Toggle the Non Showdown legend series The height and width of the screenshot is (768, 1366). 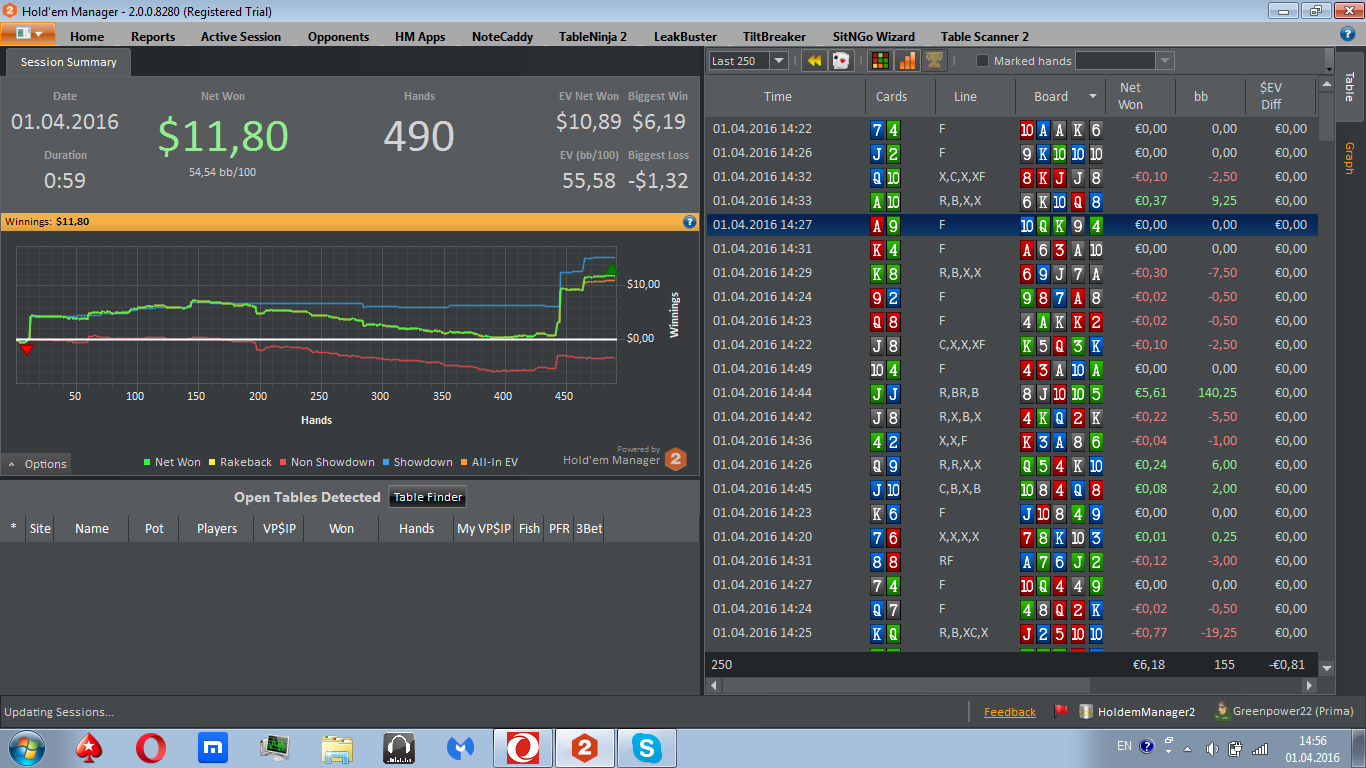pos(327,462)
